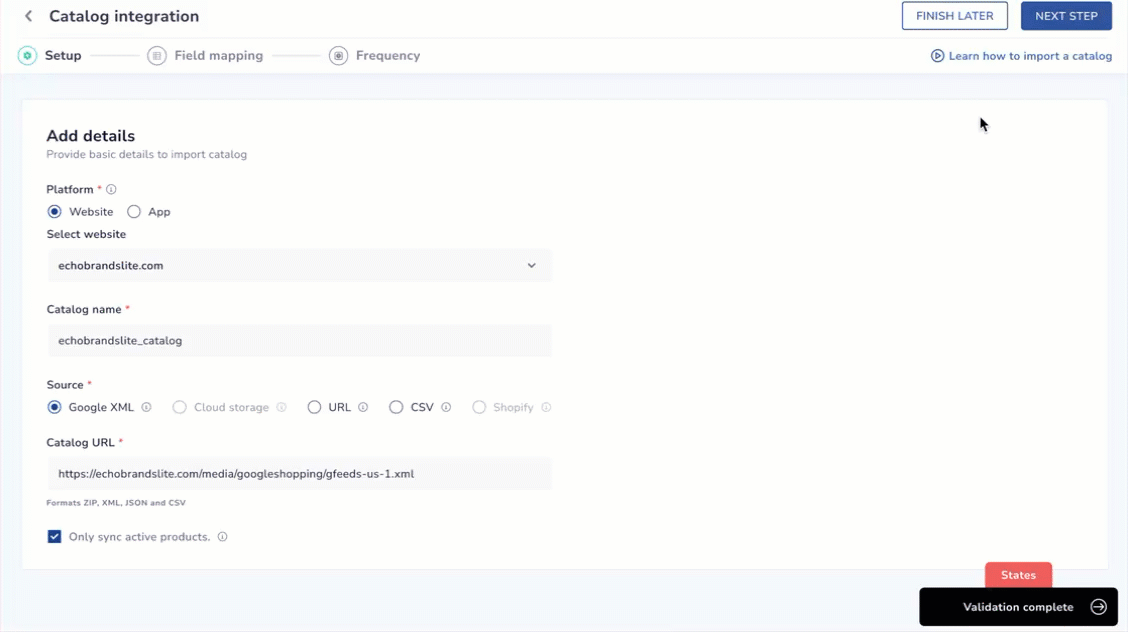The image size is (1128, 632).
Task: Open the CSV source info icon
Action: click(x=446, y=407)
